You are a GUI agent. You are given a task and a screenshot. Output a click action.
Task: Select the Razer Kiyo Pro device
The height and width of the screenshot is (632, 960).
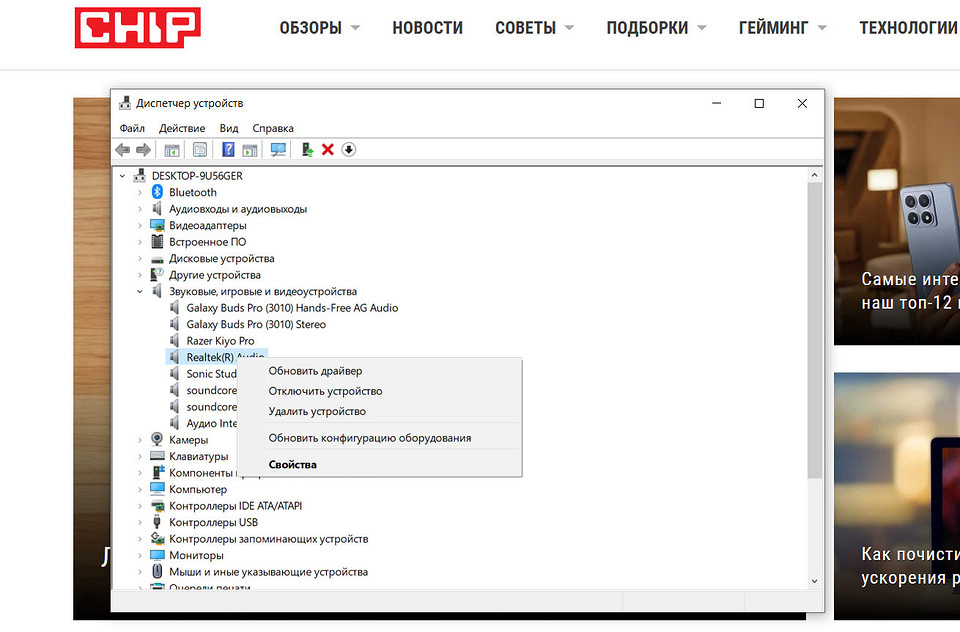[222, 340]
